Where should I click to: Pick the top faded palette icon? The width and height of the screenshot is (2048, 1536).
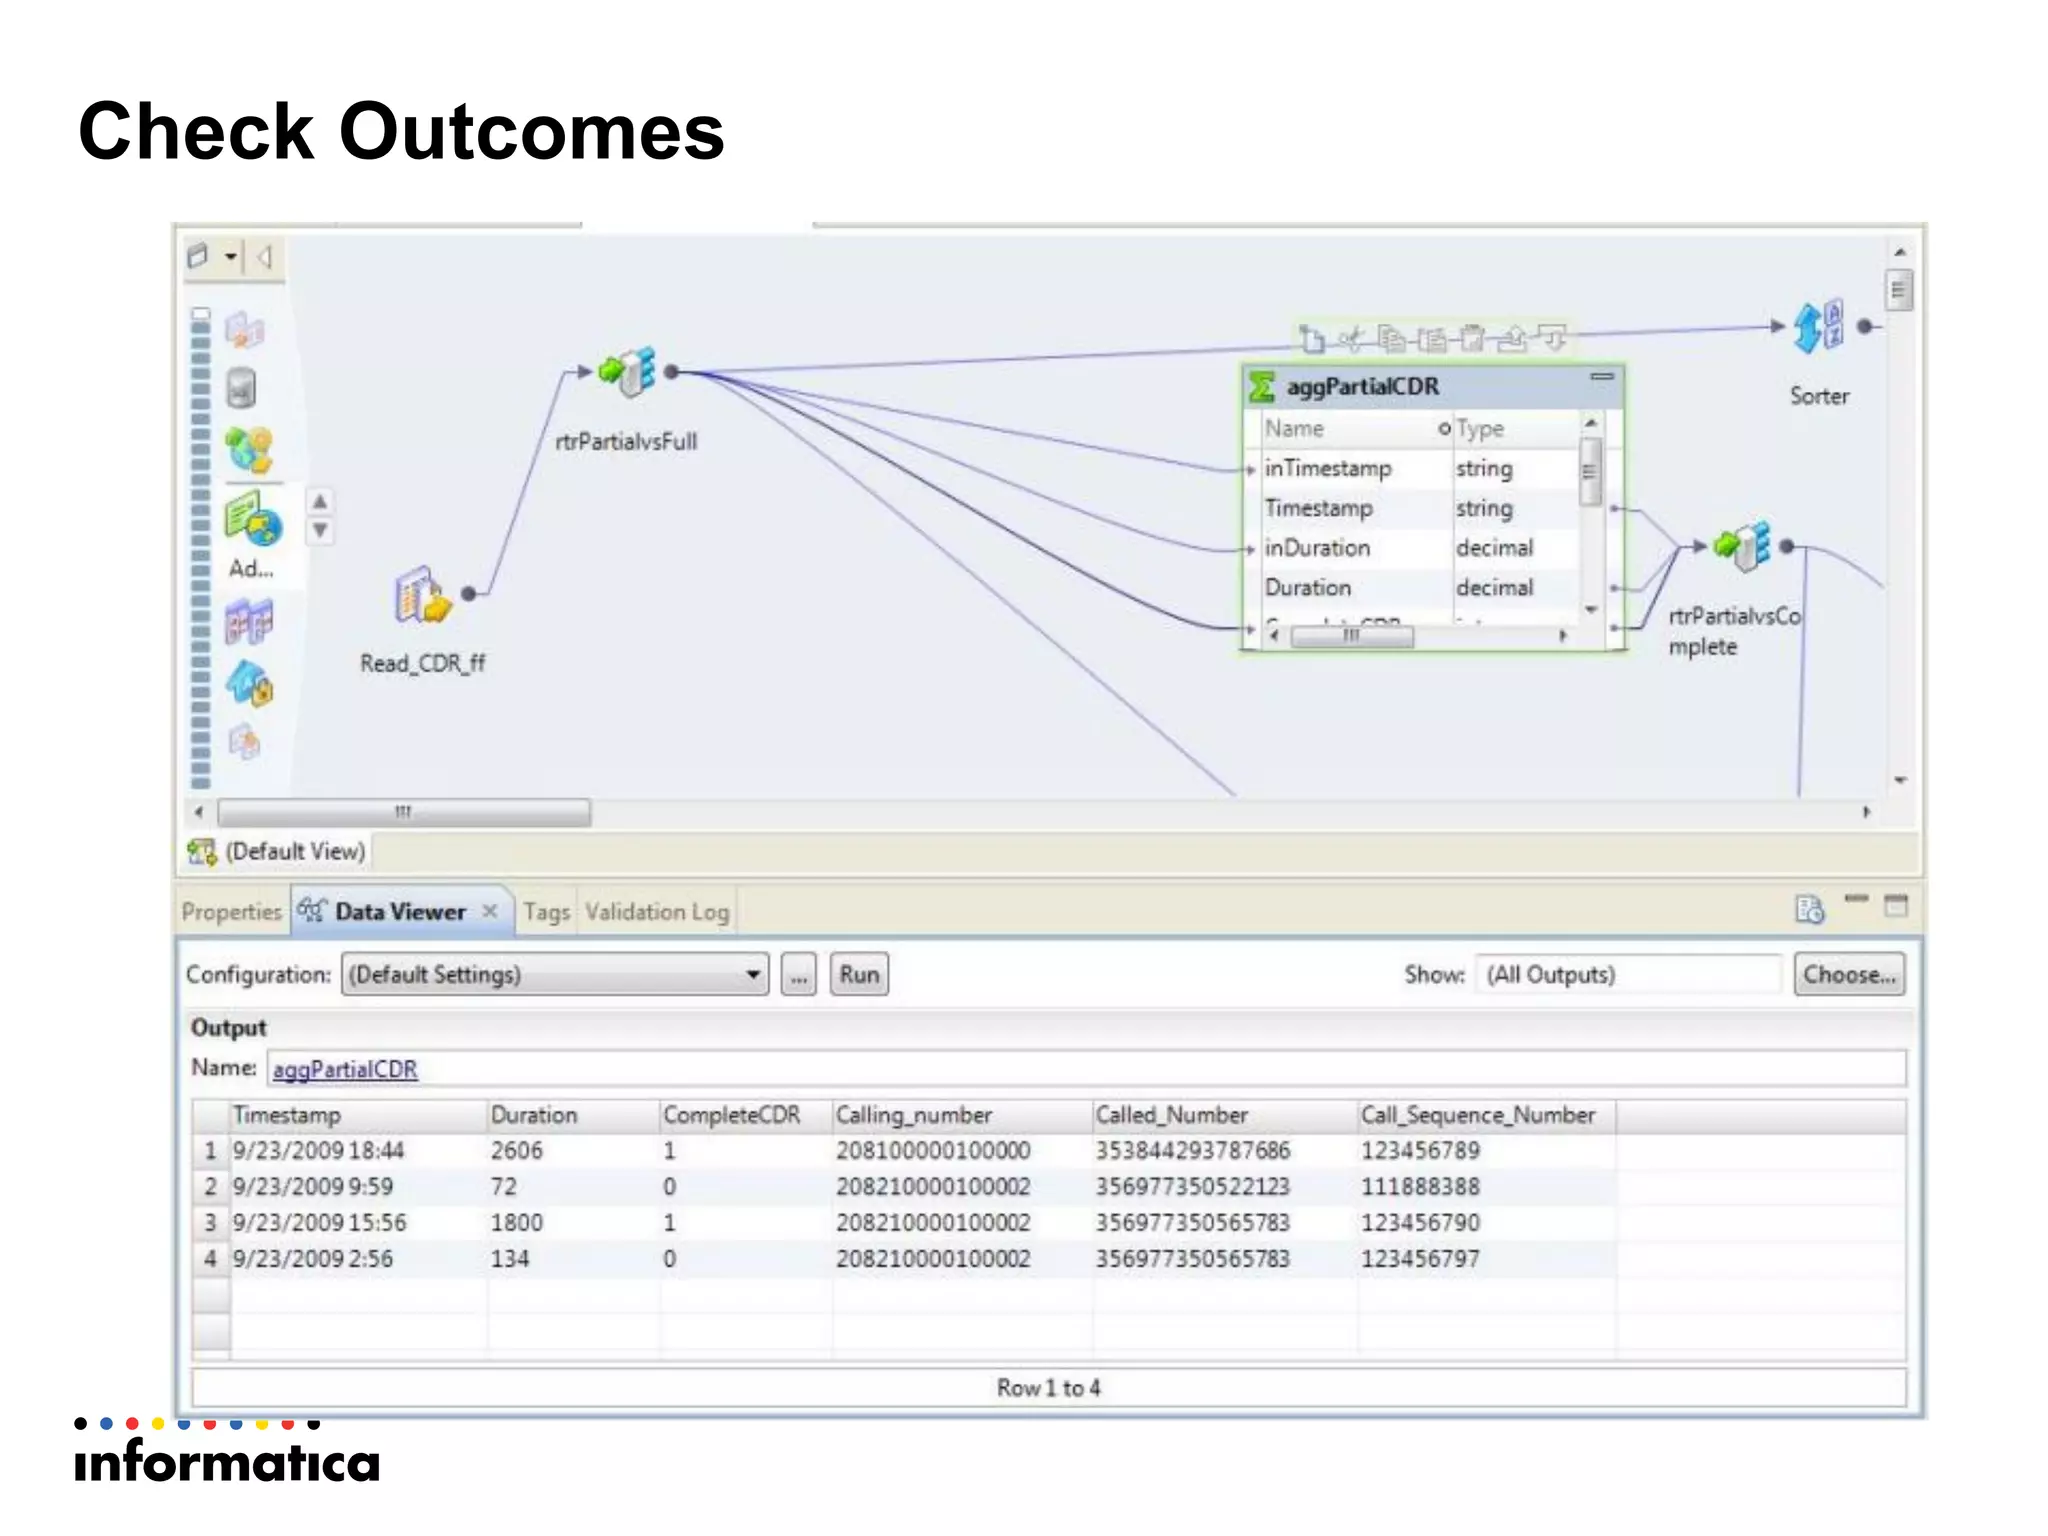tap(244, 329)
